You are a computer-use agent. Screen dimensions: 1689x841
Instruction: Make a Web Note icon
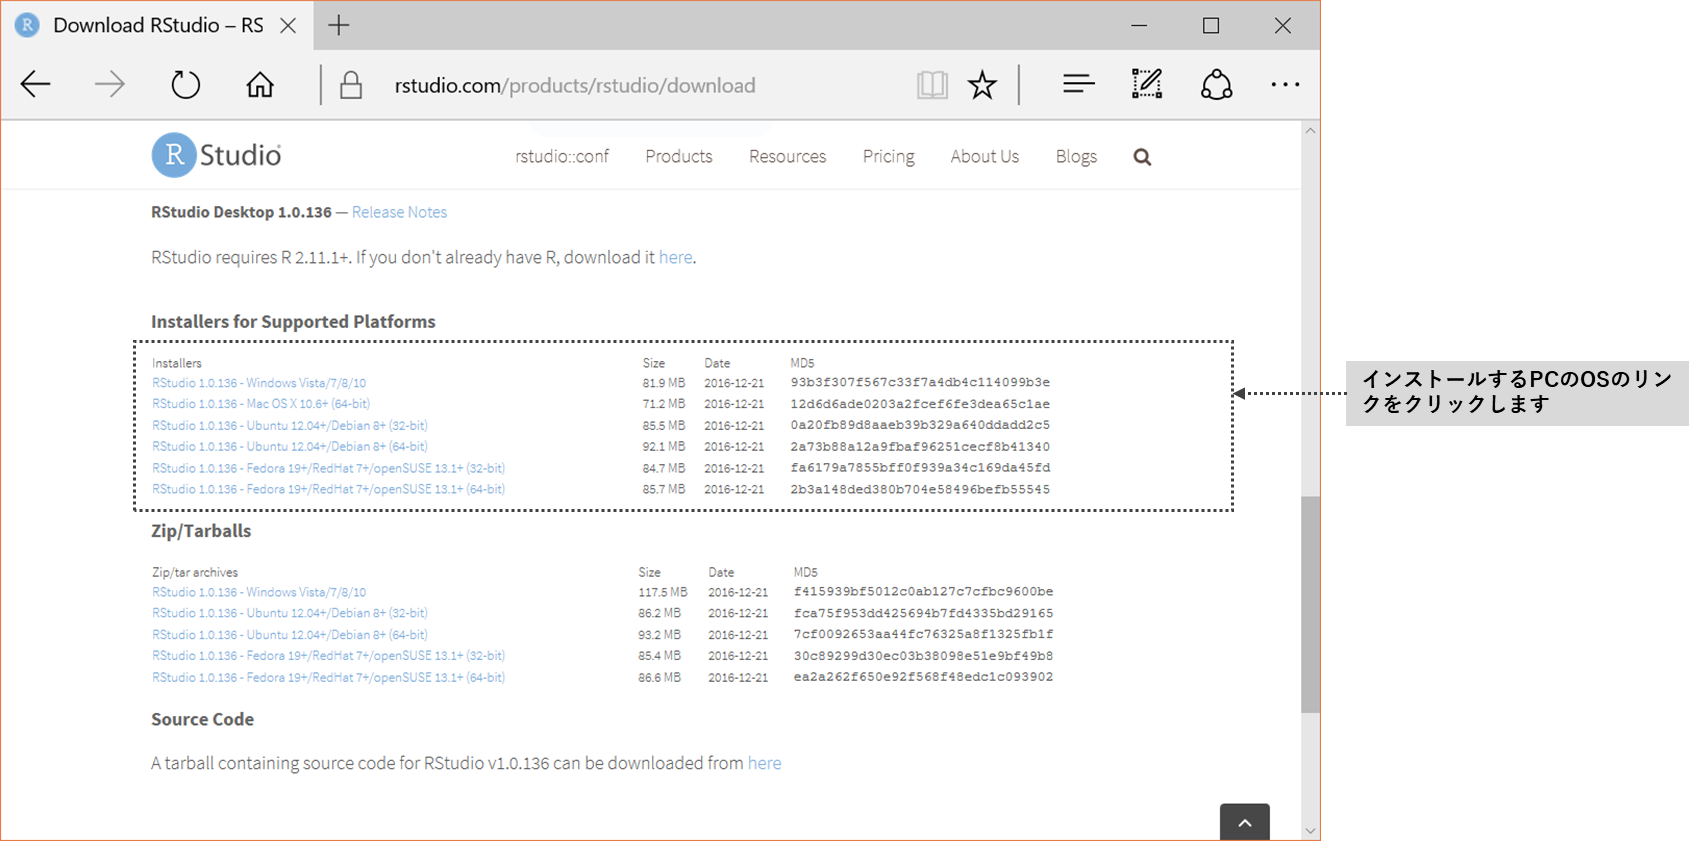1146,85
